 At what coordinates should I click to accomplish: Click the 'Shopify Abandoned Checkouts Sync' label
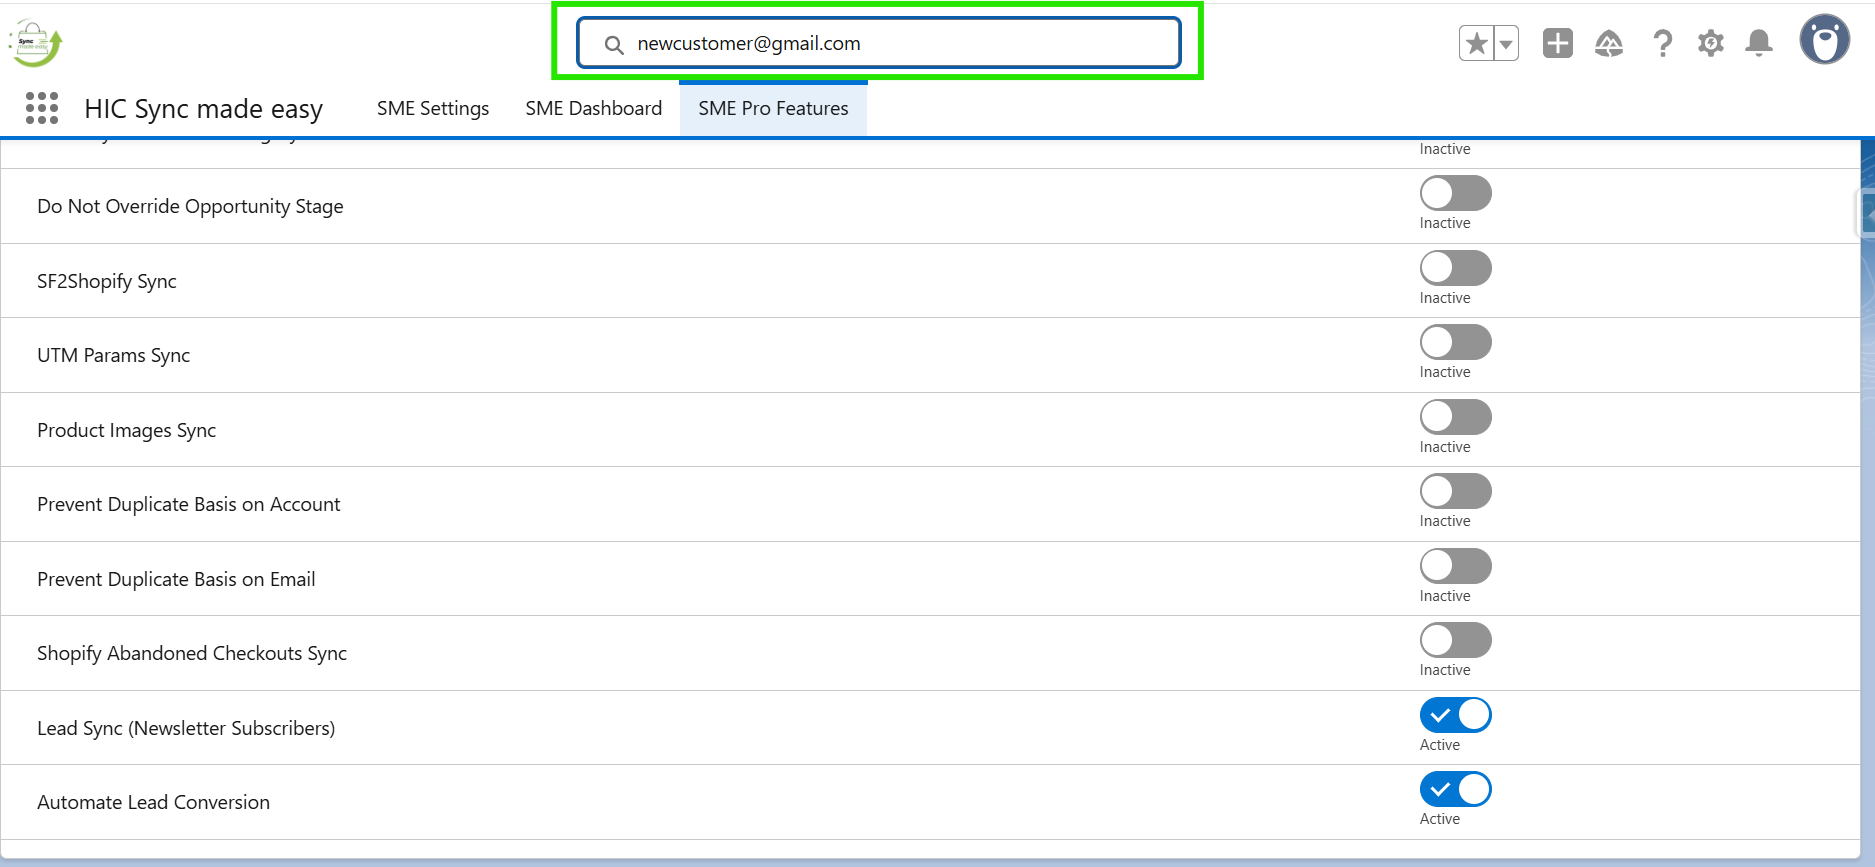(x=192, y=653)
